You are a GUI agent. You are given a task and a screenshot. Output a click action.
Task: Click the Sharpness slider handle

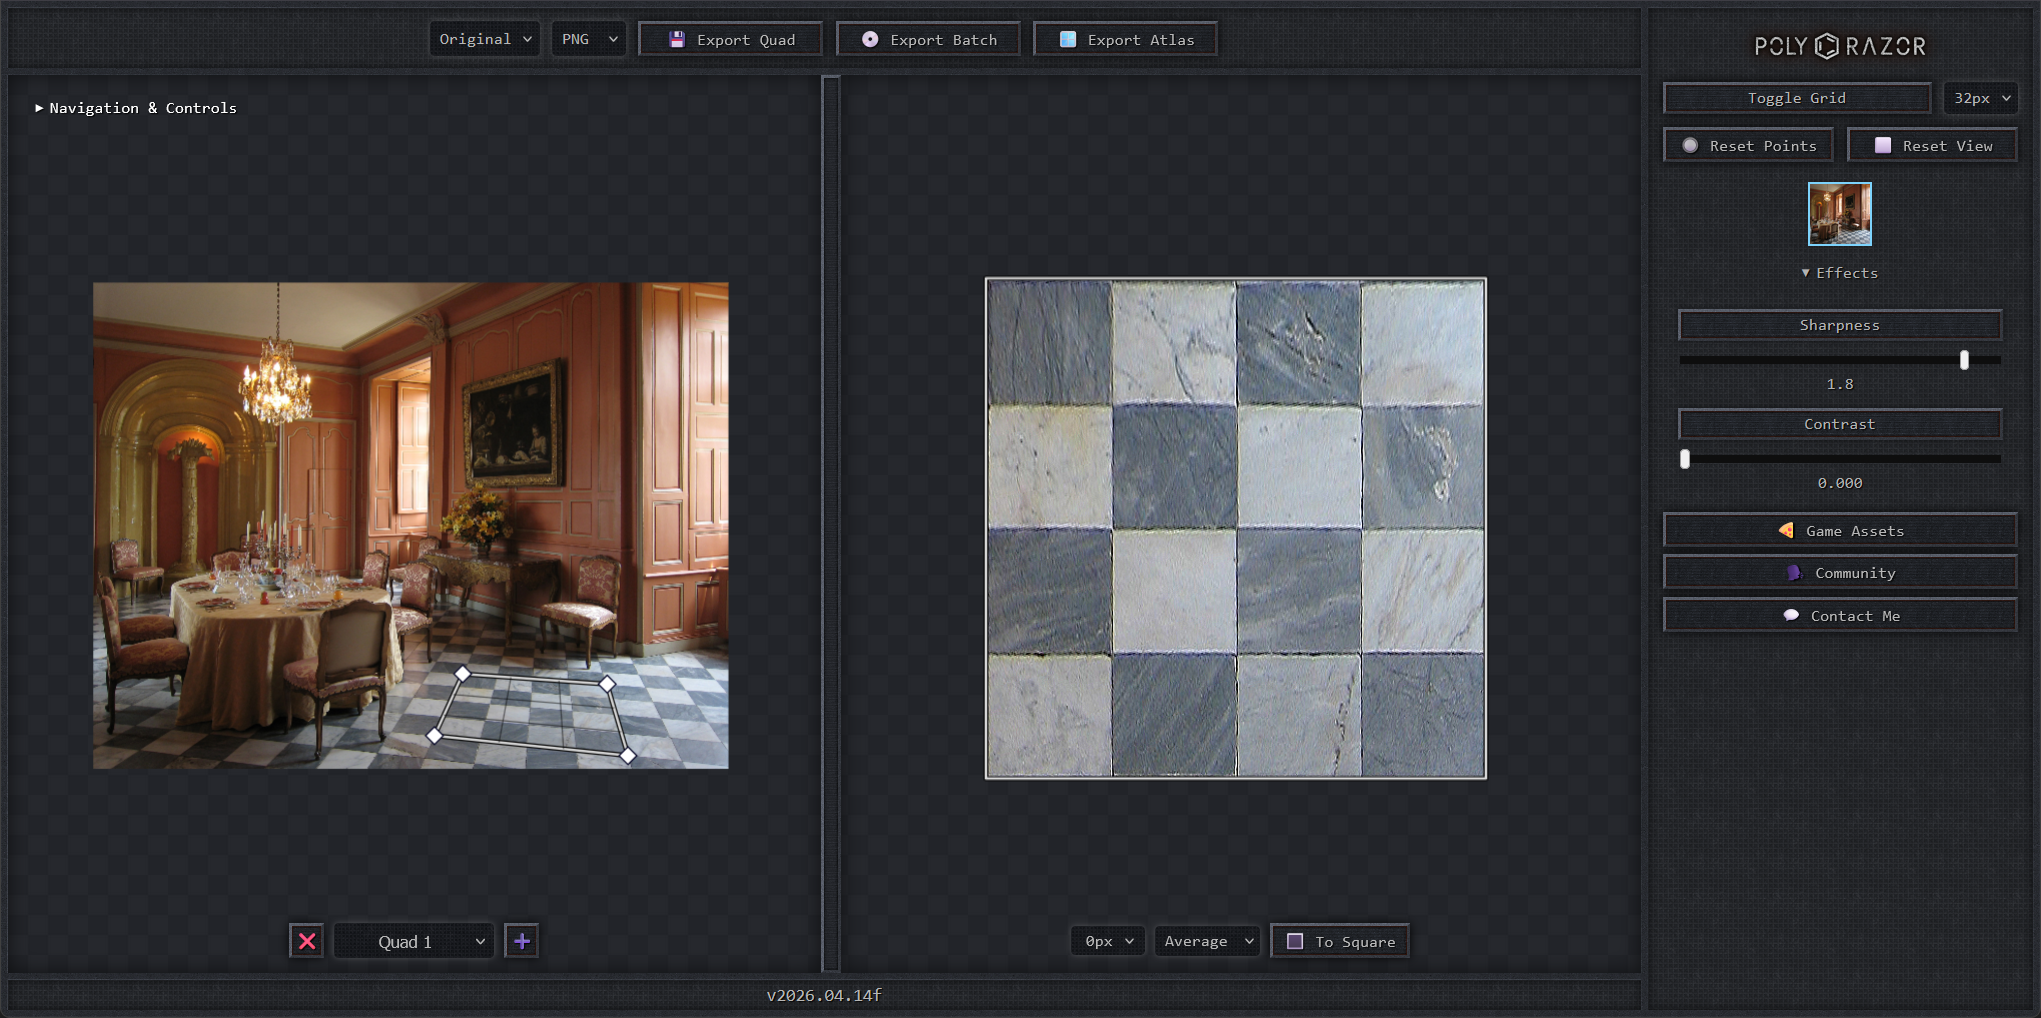[x=1964, y=360]
